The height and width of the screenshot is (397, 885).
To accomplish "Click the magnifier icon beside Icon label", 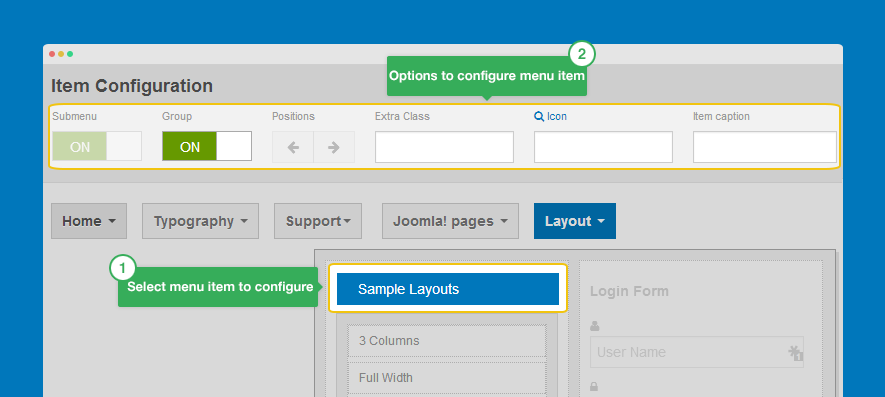I will [538, 116].
